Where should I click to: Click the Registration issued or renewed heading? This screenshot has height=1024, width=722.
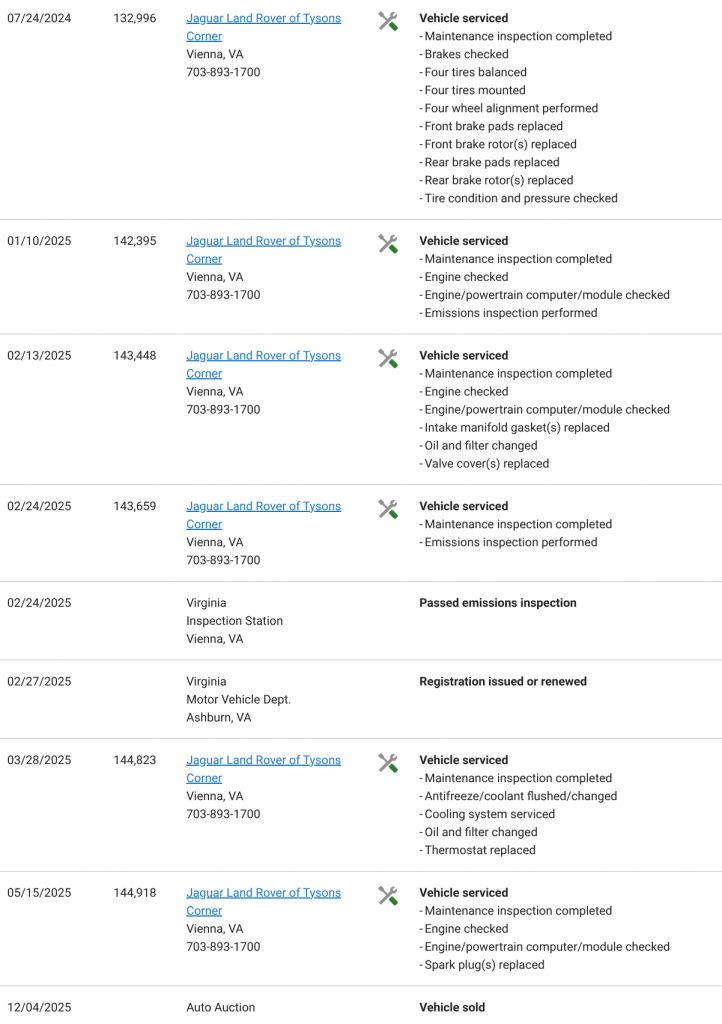503,681
